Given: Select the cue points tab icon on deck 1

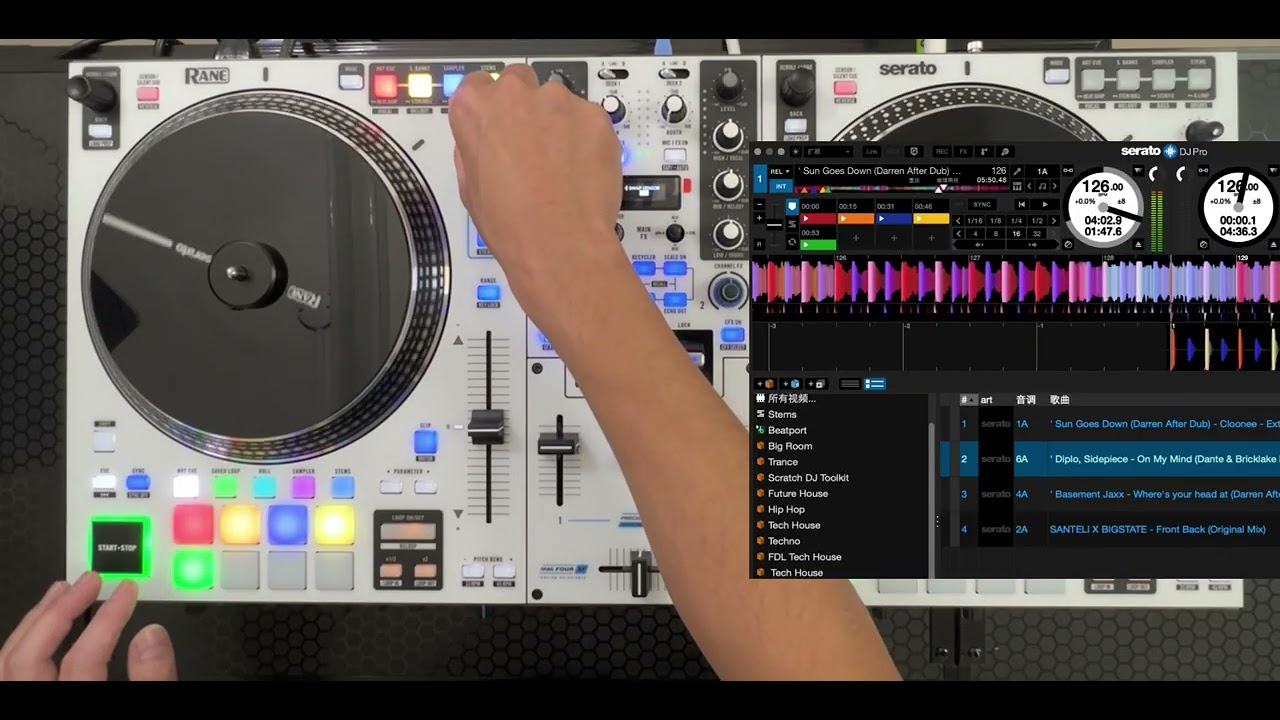Looking at the screenshot, I should pyautogui.click(x=792, y=206).
